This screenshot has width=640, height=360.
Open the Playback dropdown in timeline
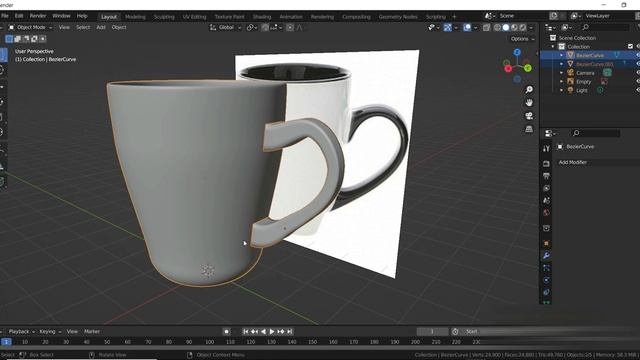[22, 331]
